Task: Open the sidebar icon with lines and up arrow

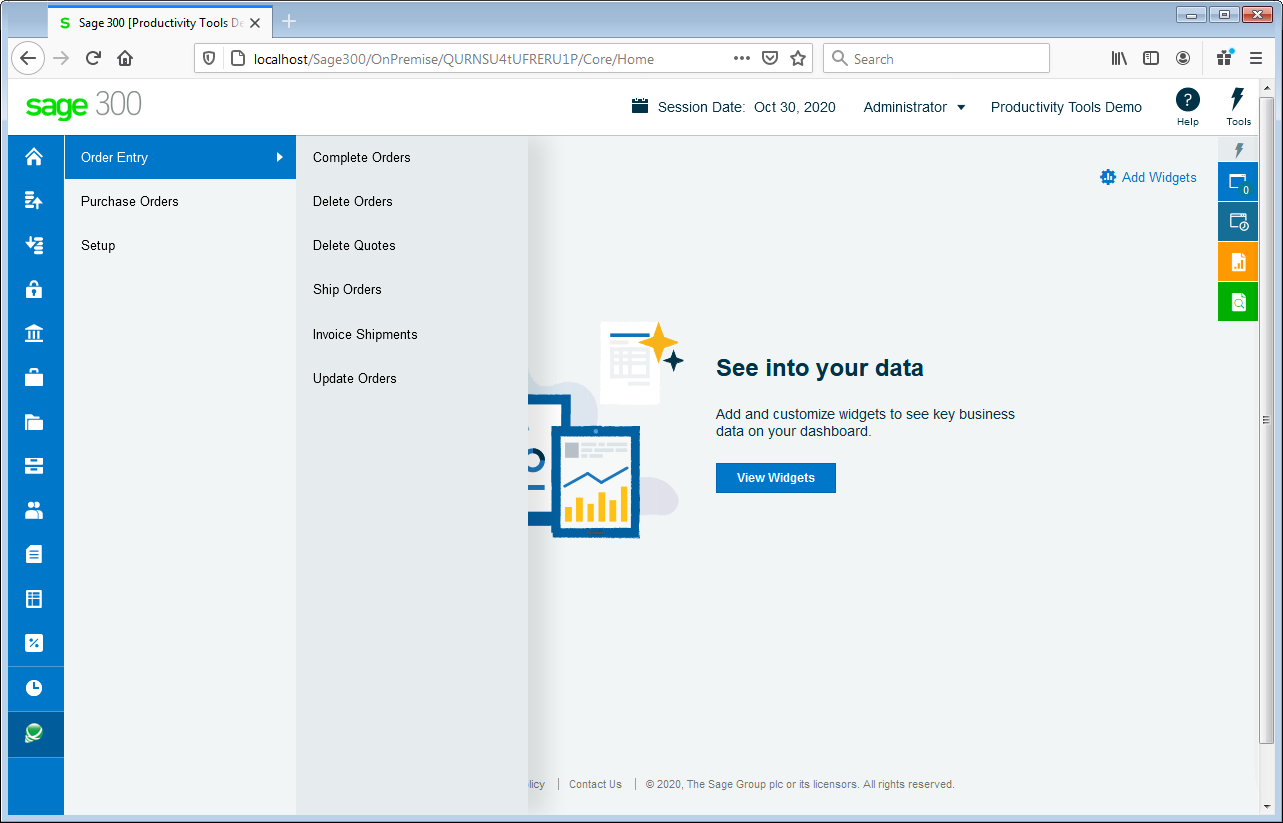Action: (x=34, y=201)
